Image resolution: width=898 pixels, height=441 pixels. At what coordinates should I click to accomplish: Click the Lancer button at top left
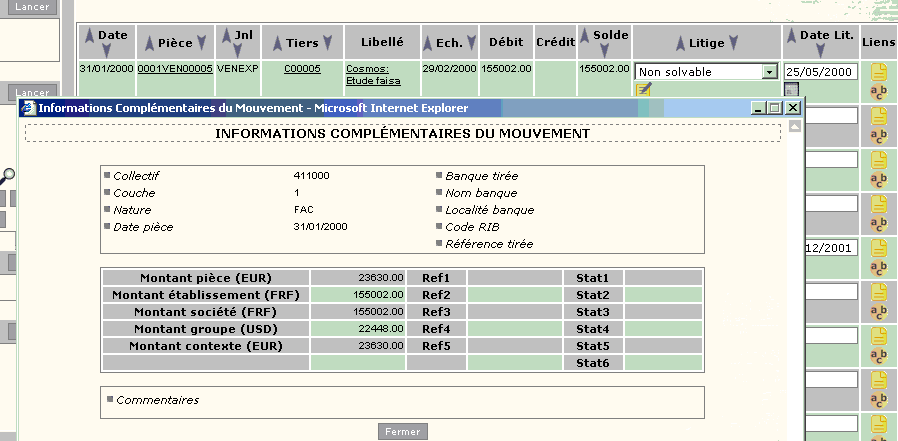pos(32,7)
